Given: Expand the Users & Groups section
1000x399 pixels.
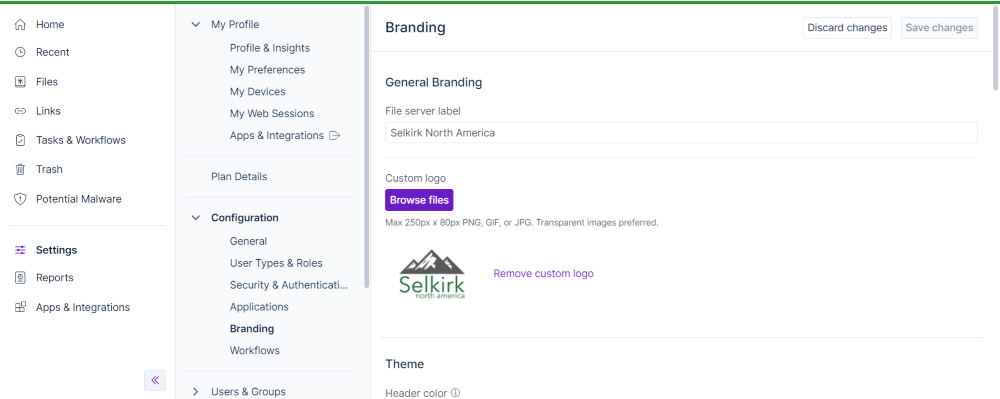Looking at the screenshot, I should click(x=195, y=392).
